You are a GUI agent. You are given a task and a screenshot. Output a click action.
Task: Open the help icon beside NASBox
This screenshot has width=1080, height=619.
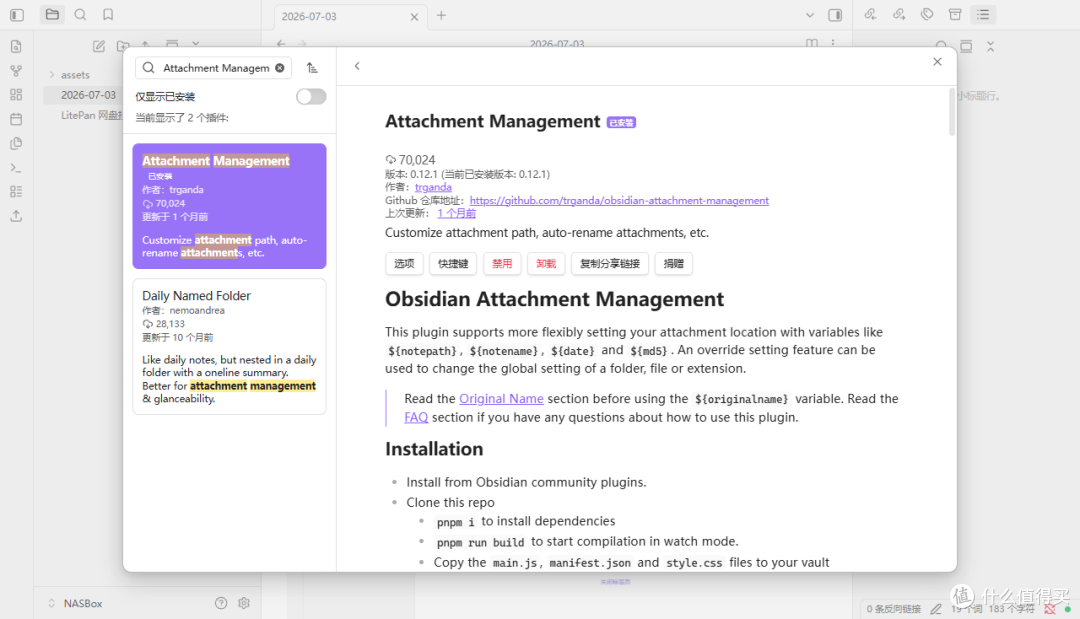point(221,603)
